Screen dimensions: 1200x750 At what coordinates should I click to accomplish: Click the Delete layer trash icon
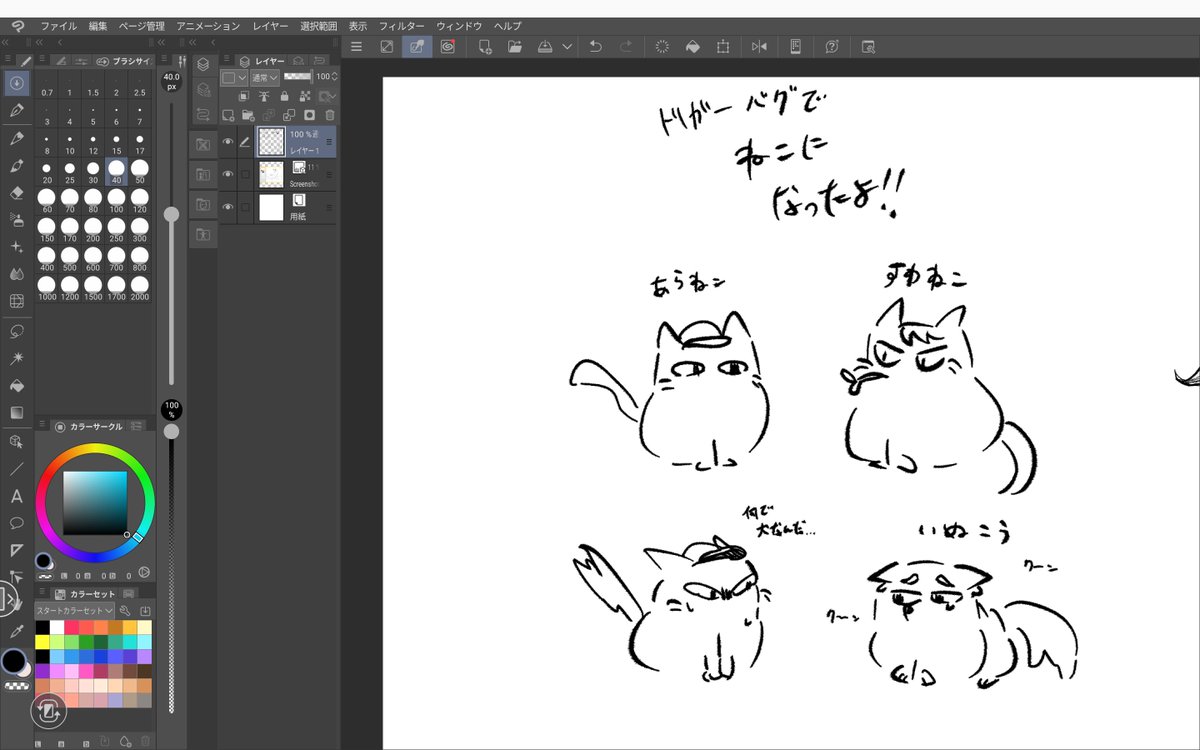330,115
